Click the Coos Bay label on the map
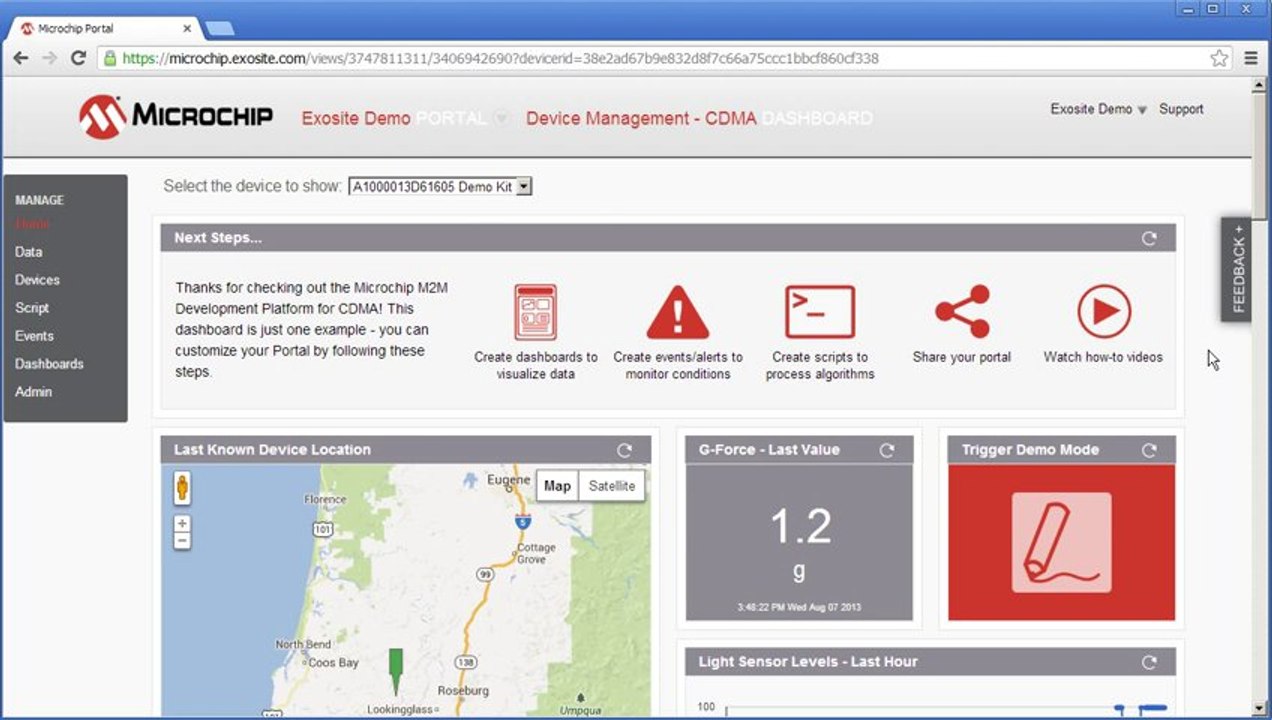Screen dimensions: 1272x720 coord(333,662)
